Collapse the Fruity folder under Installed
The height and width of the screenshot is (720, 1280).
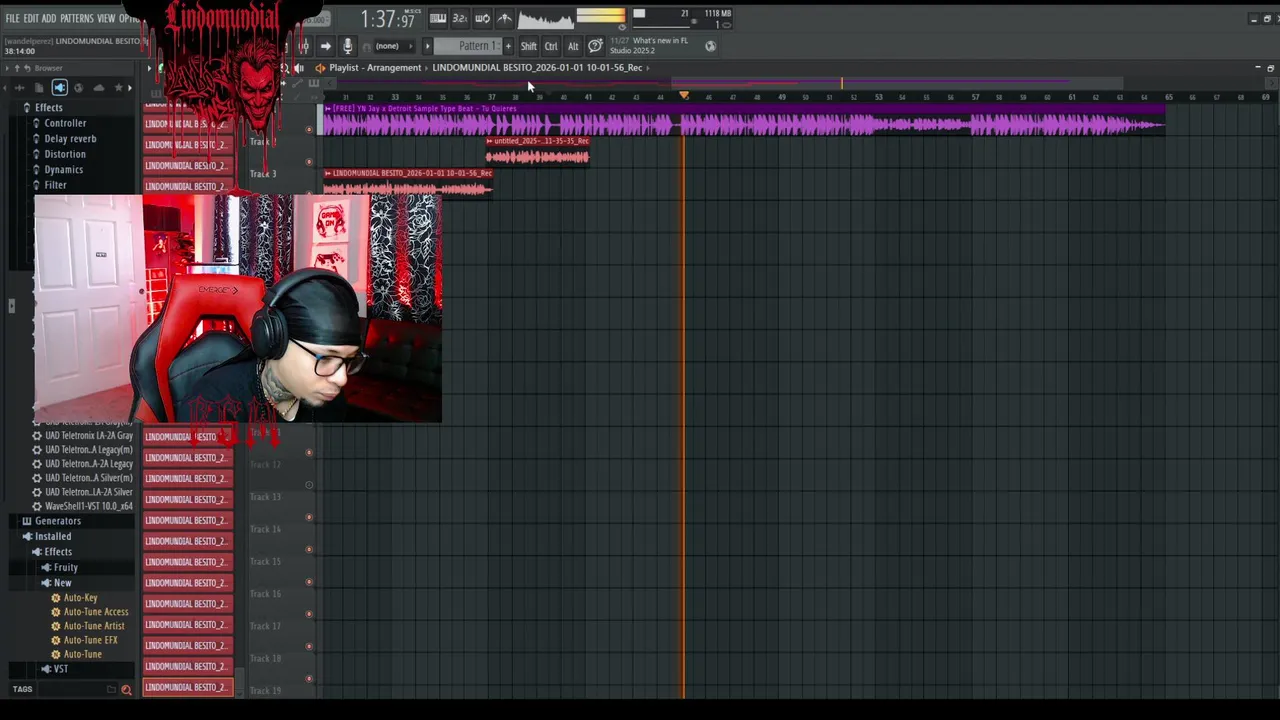coord(65,568)
